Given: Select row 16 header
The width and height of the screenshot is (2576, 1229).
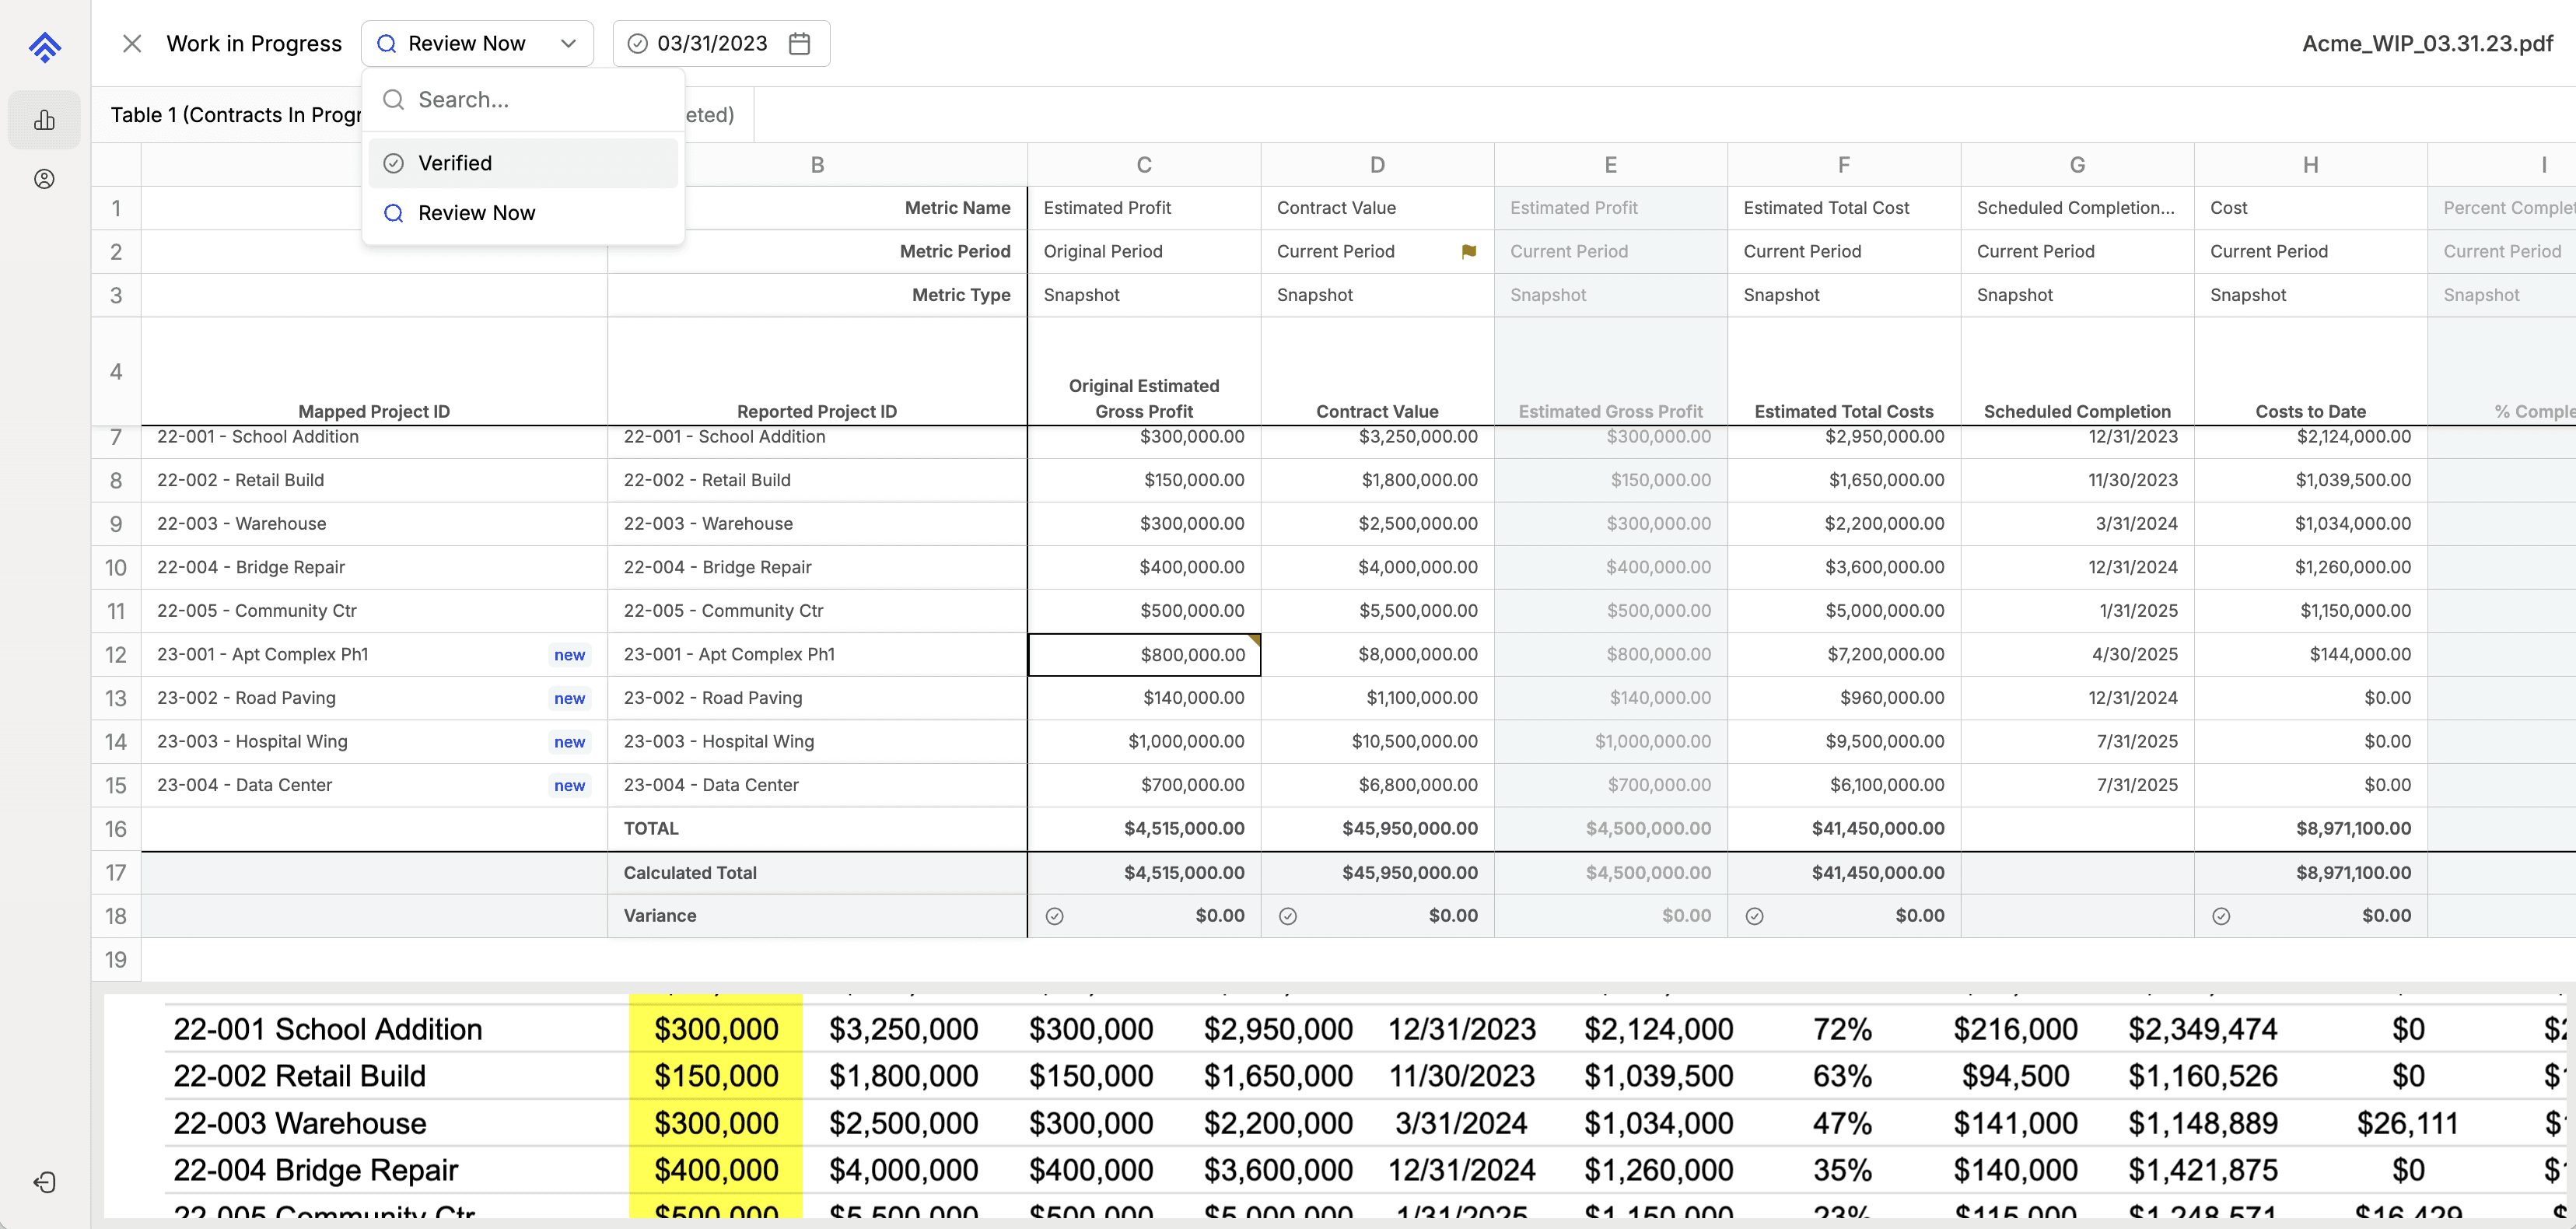Looking at the screenshot, I should (x=116, y=829).
